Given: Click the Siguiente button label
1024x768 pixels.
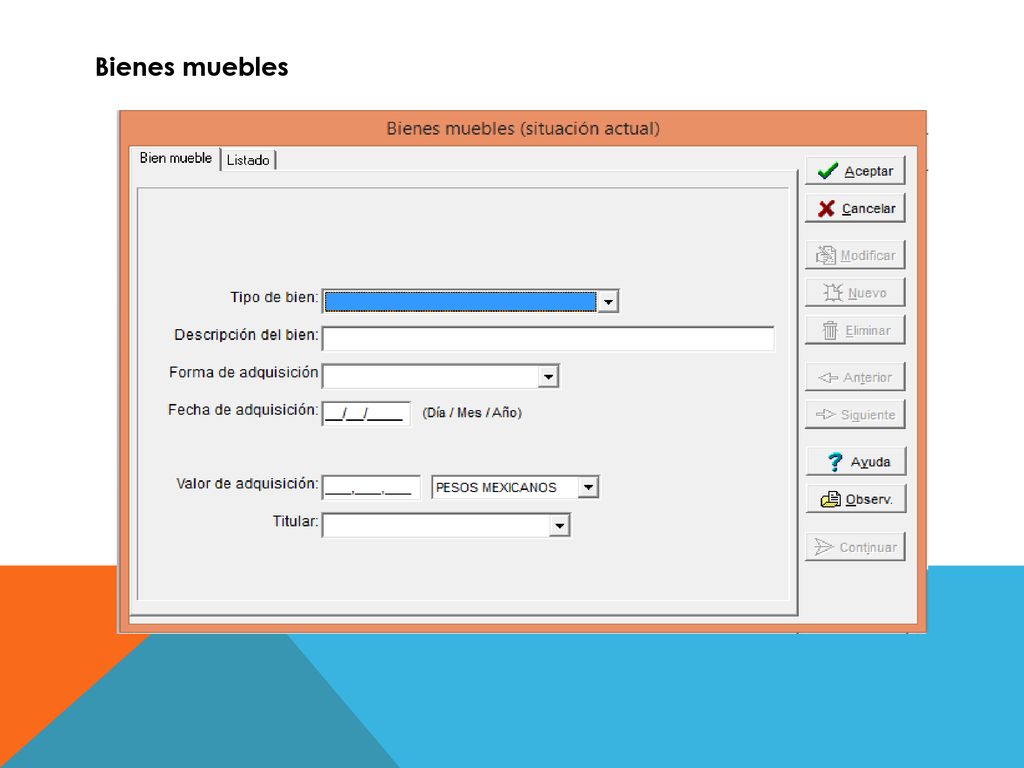Looking at the screenshot, I should point(868,415).
